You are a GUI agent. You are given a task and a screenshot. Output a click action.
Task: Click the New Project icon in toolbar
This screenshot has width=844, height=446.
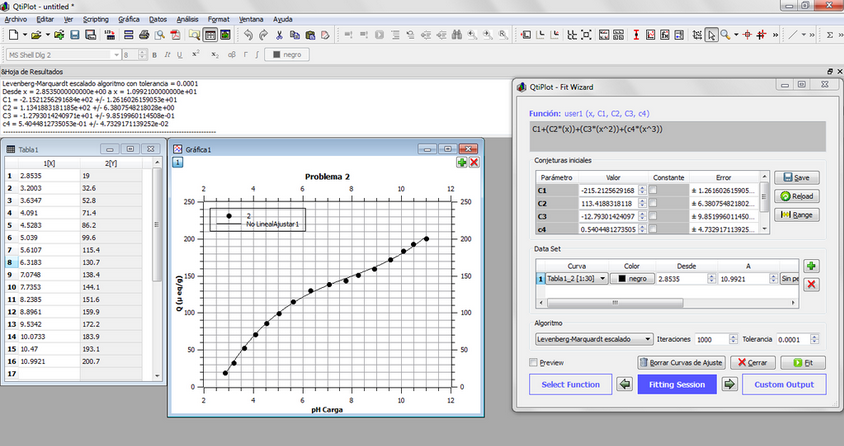[x=13, y=35]
